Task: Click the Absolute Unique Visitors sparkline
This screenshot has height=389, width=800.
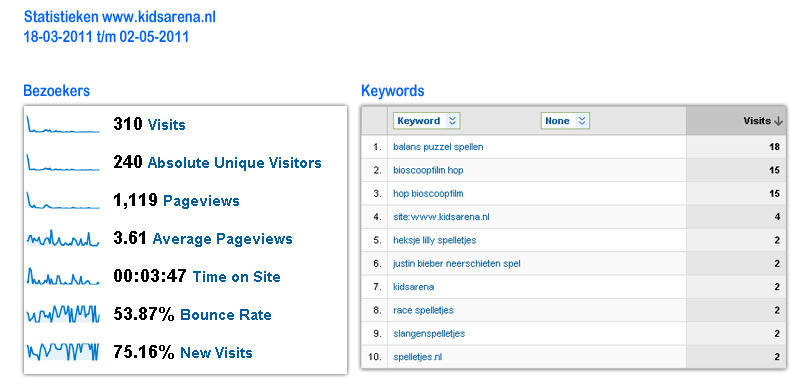Action: tap(63, 162)
